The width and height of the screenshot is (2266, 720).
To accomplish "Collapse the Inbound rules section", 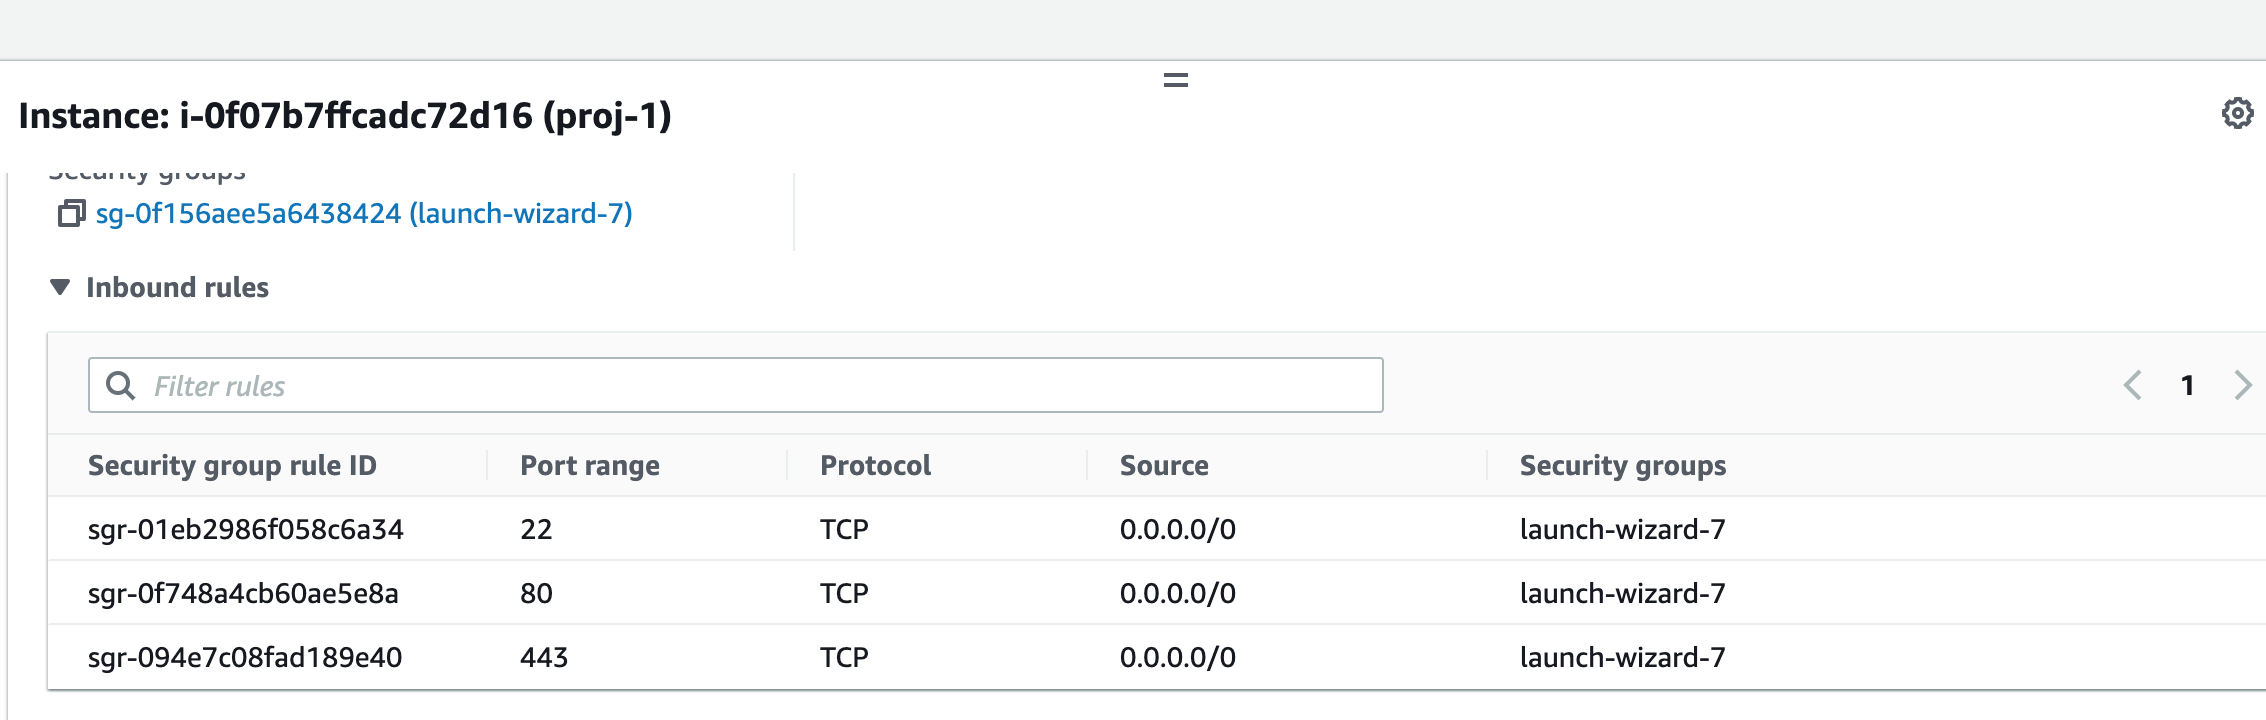I will pyautogui.click(x=176, y=288).
